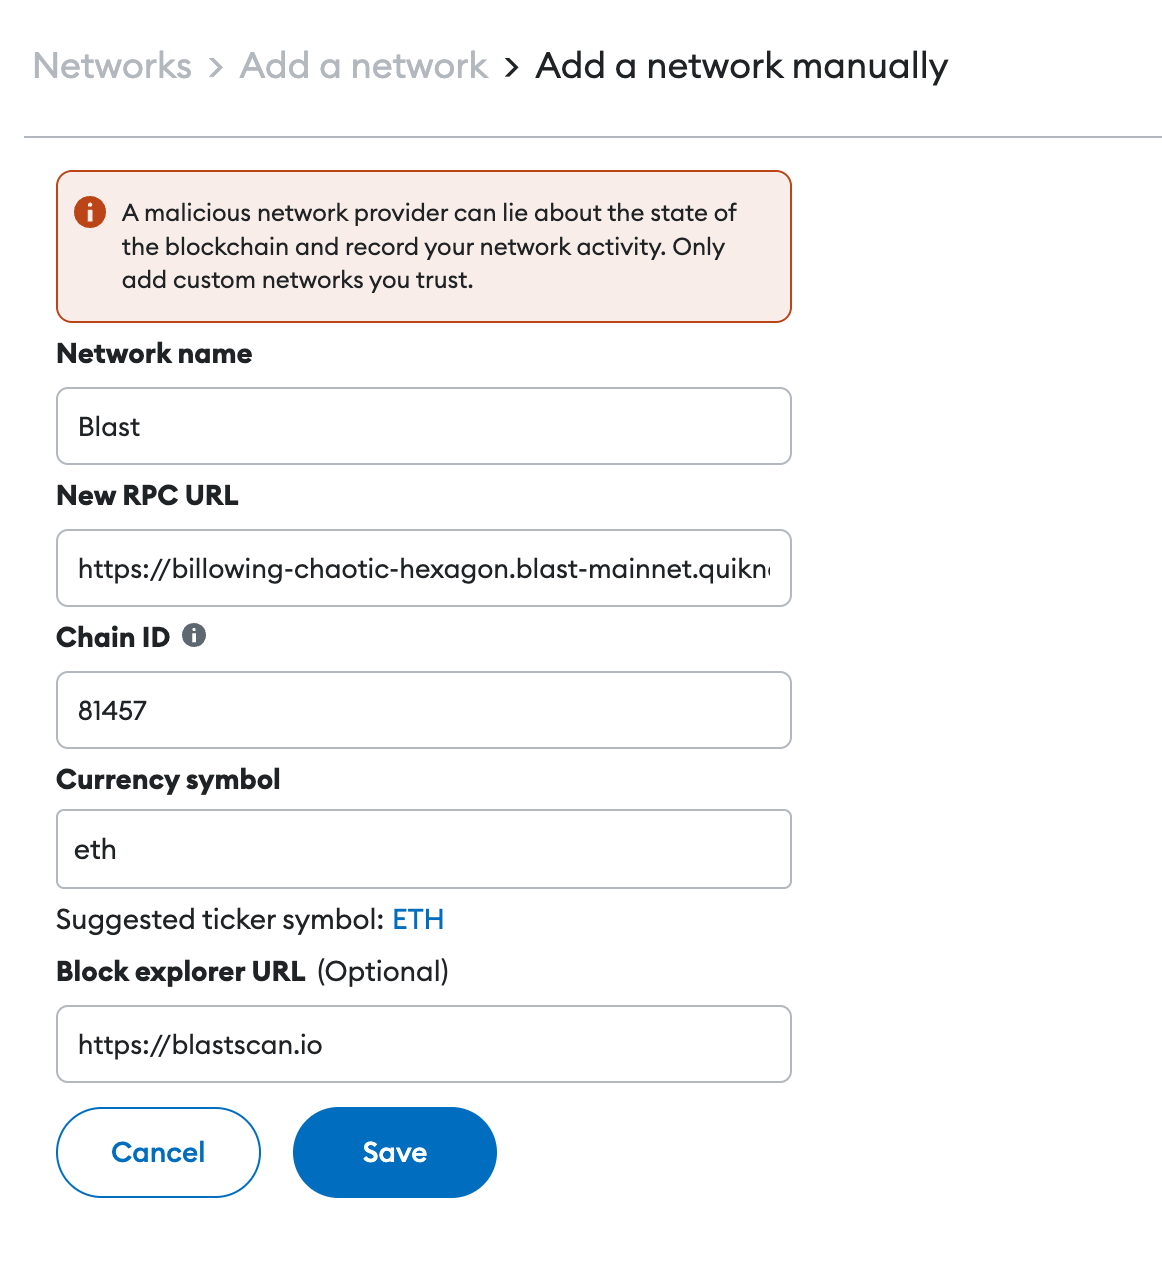Click the Add a network manually breadcrumb
Screen dimensions: 1162x1284
coord(741,65)
